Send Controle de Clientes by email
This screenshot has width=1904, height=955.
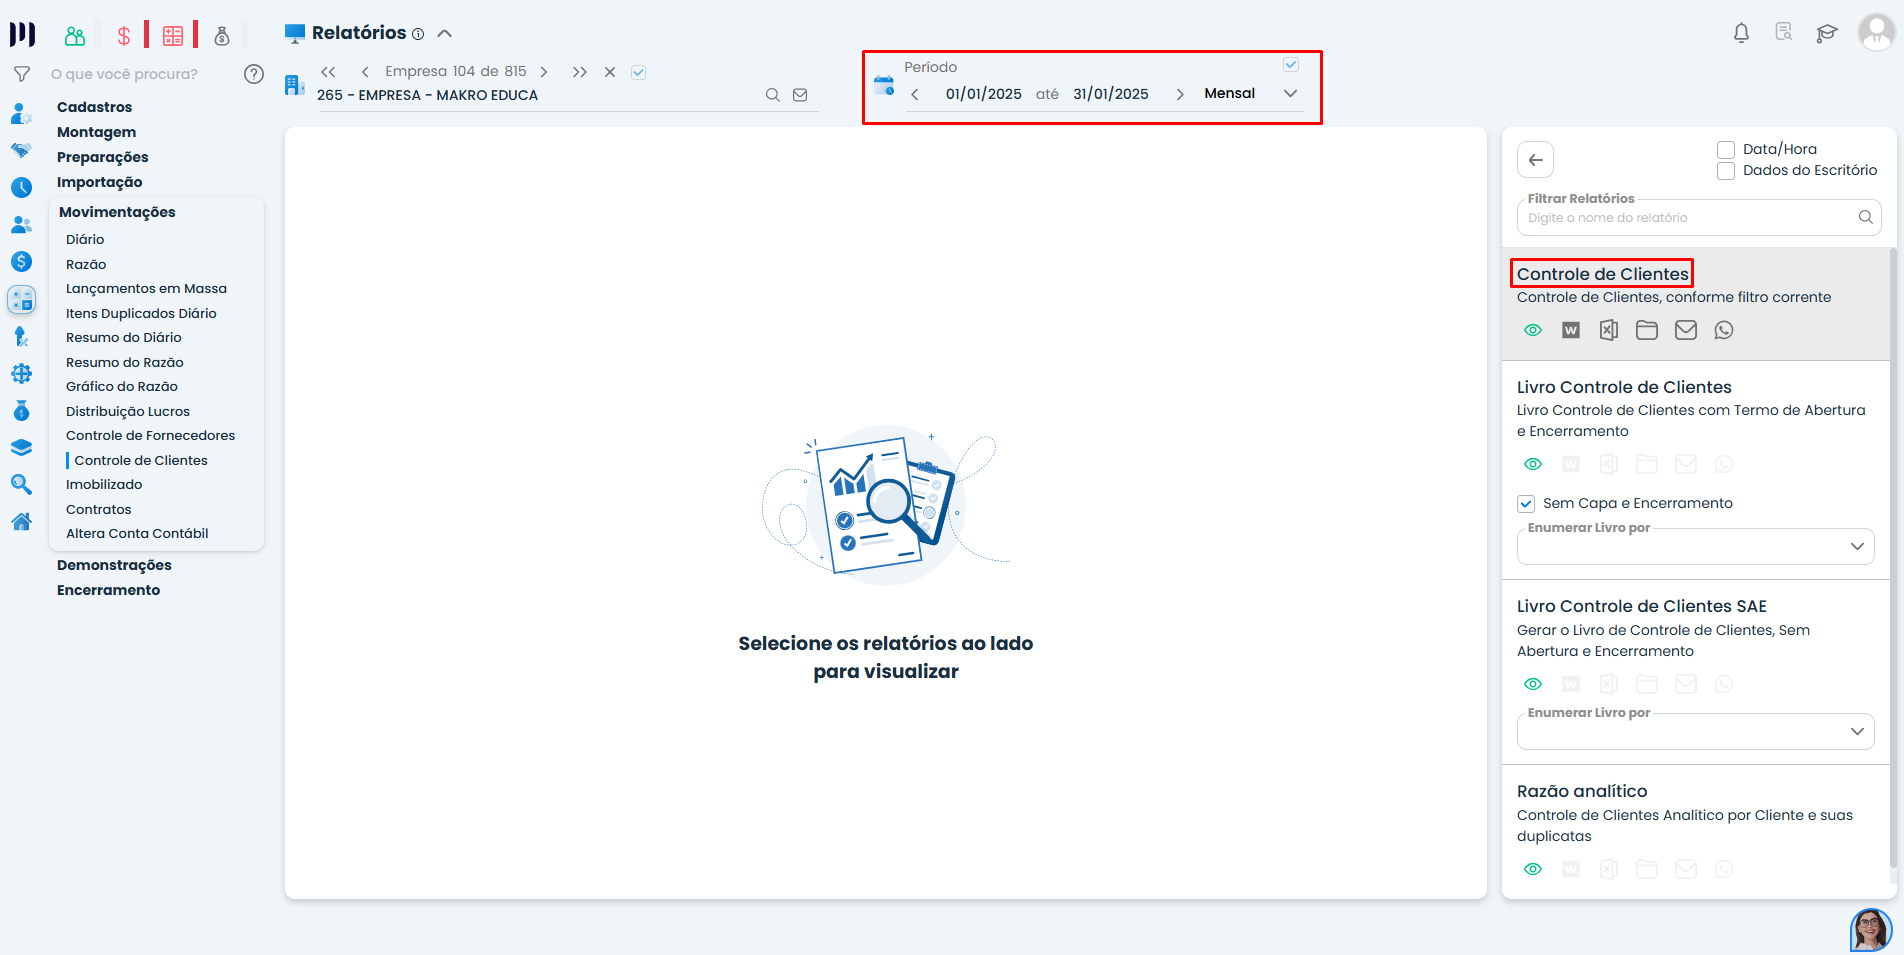1686,330
